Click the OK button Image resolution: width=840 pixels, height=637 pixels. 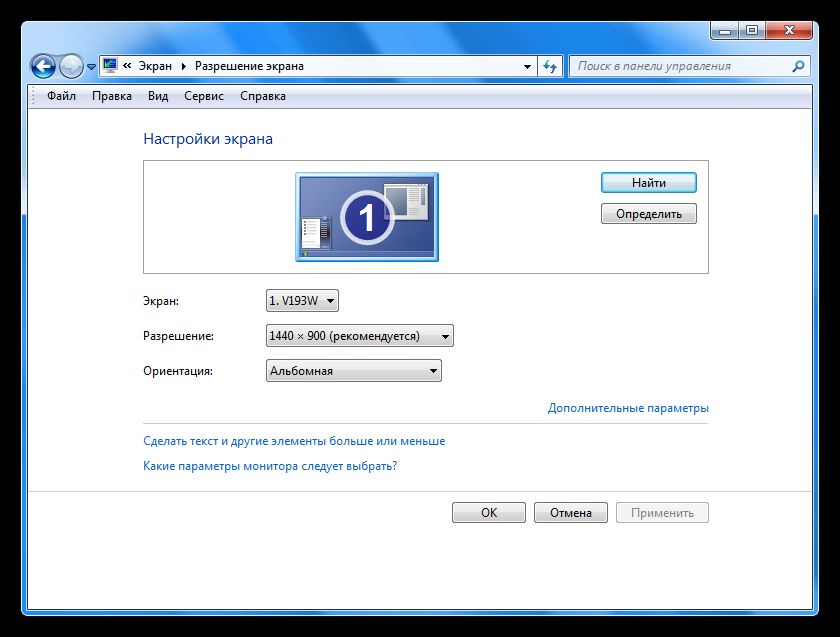(x=489, y=513)
